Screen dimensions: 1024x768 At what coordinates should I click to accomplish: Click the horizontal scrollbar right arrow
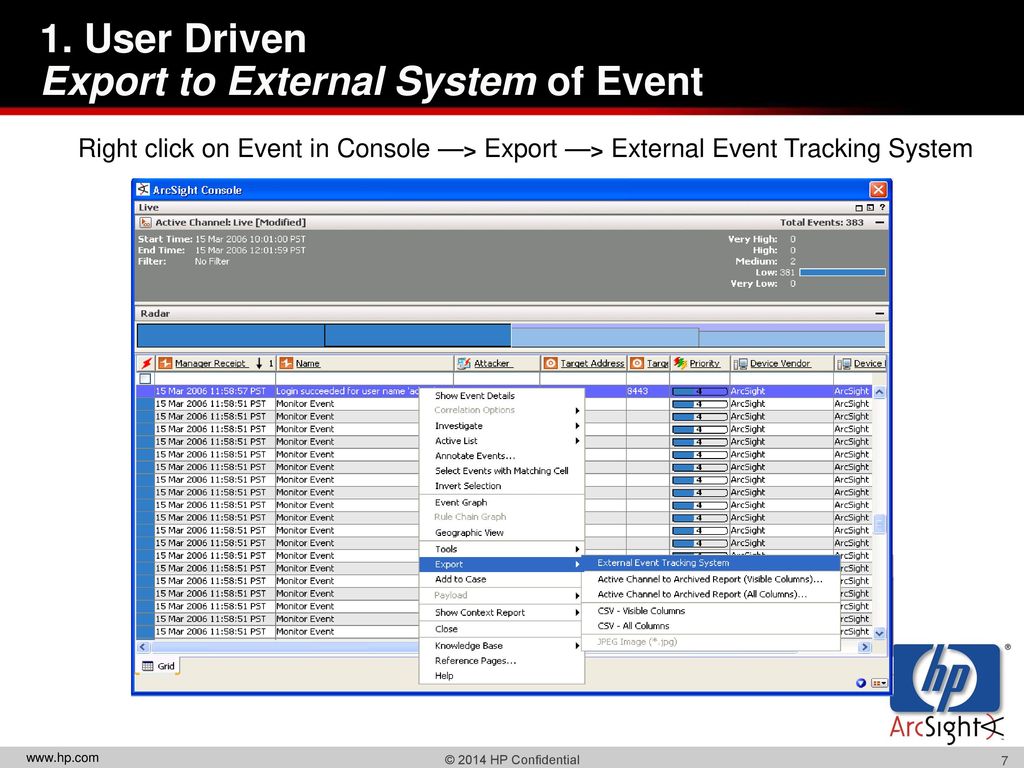coord(865,647)
